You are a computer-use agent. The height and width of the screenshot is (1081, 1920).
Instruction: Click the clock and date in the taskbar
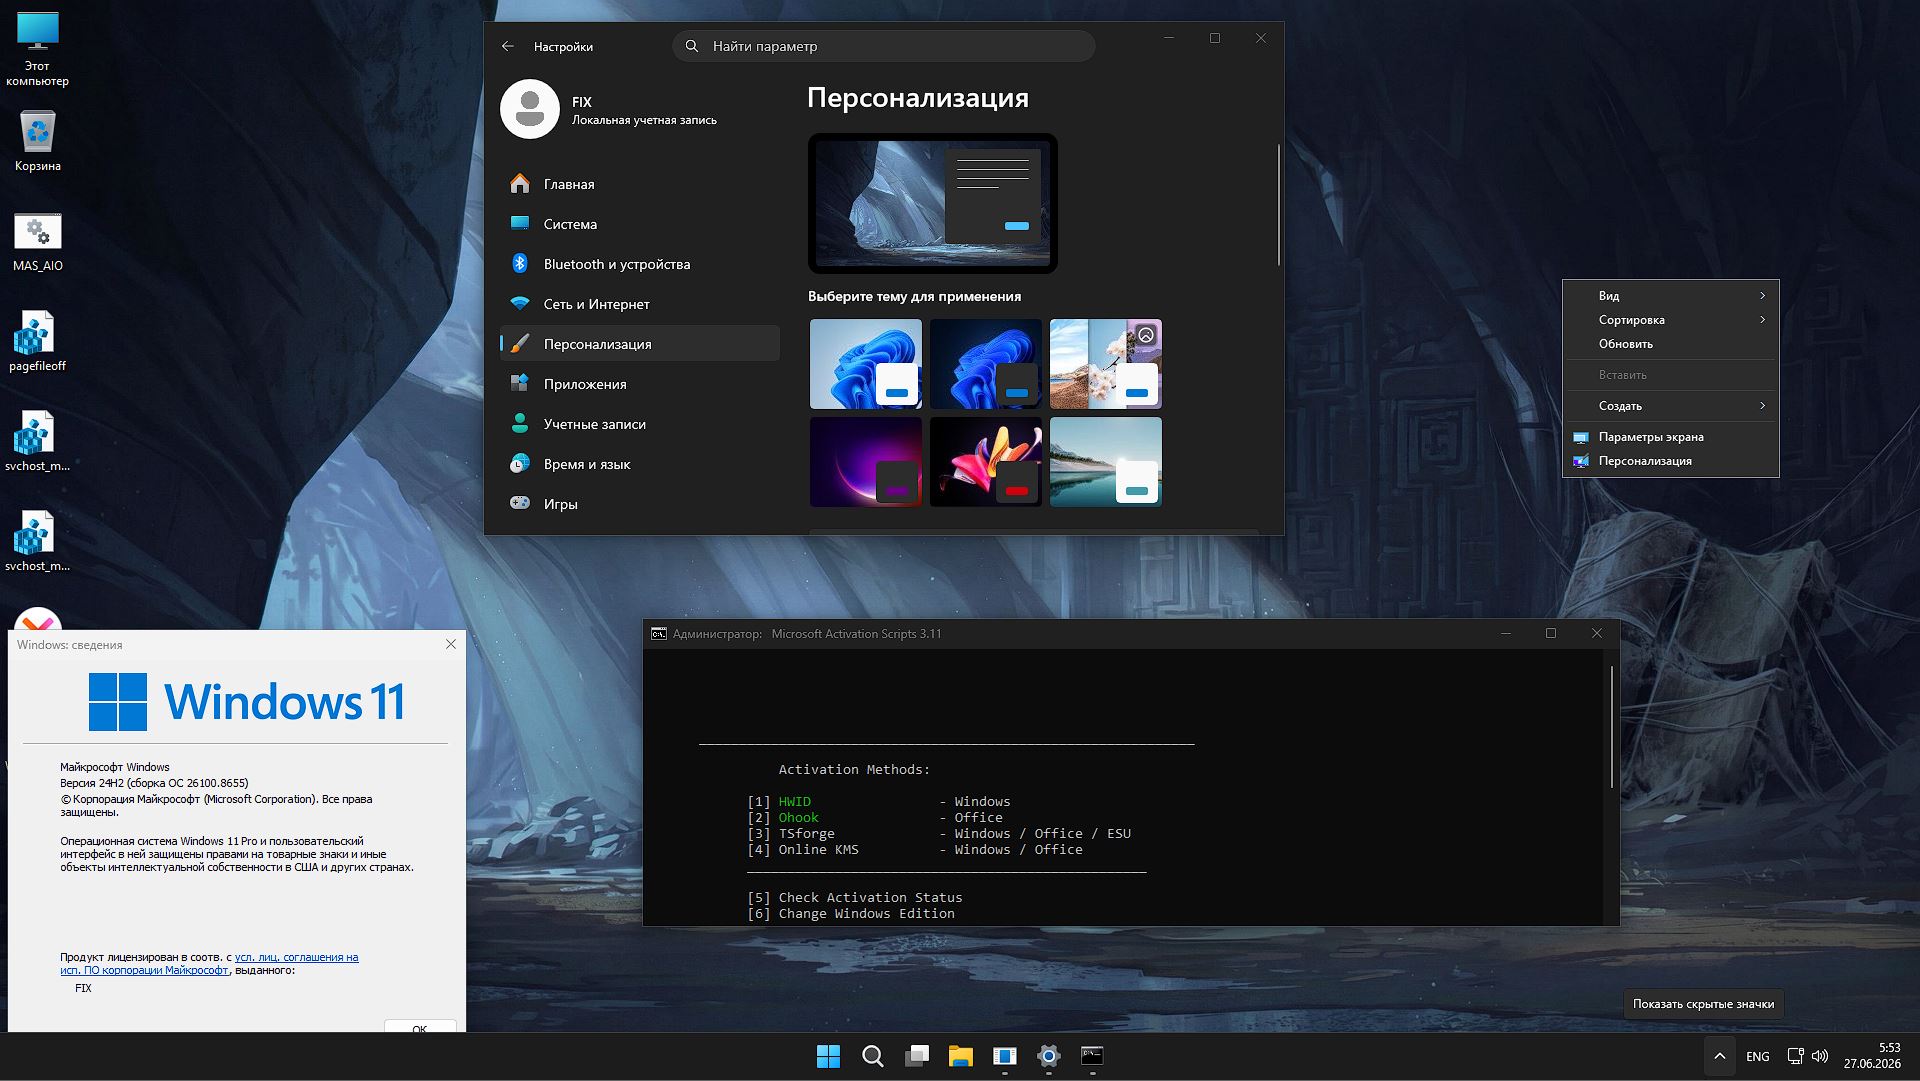pyautogui.click(x=1872, y=1056)
